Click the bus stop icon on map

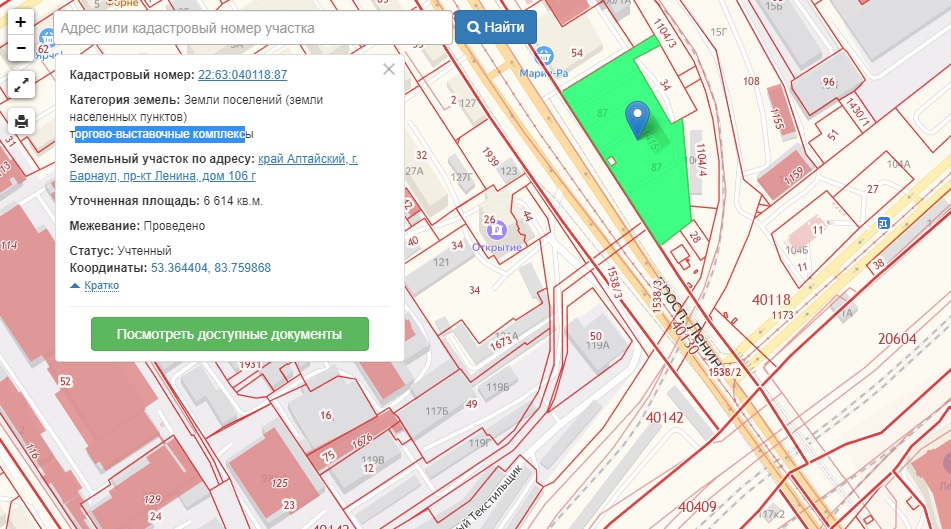click(x=883, y=222)
